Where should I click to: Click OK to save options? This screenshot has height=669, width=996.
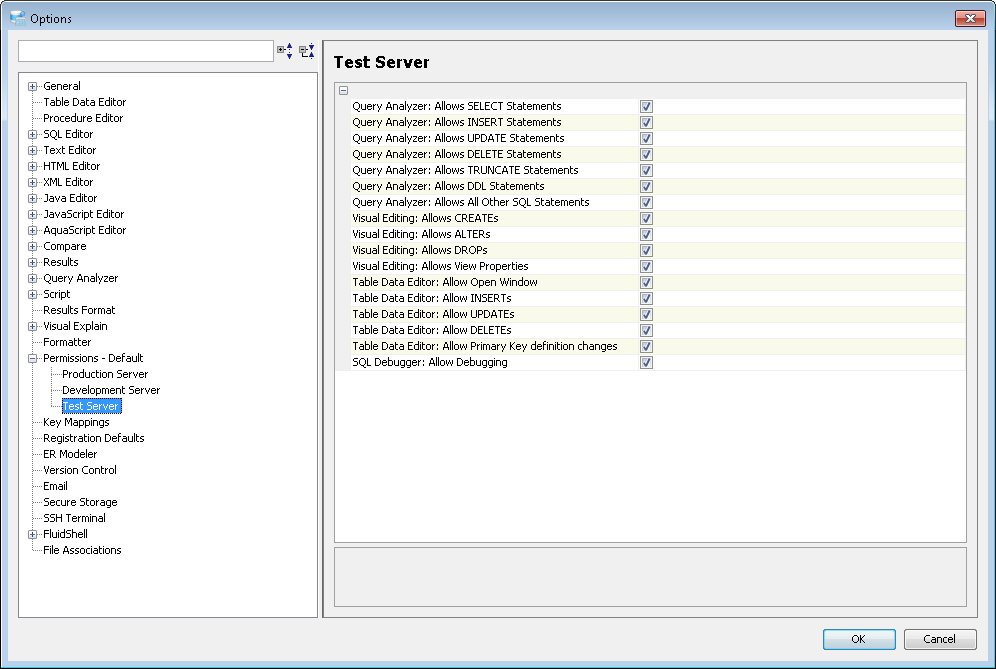coord(859,639)
